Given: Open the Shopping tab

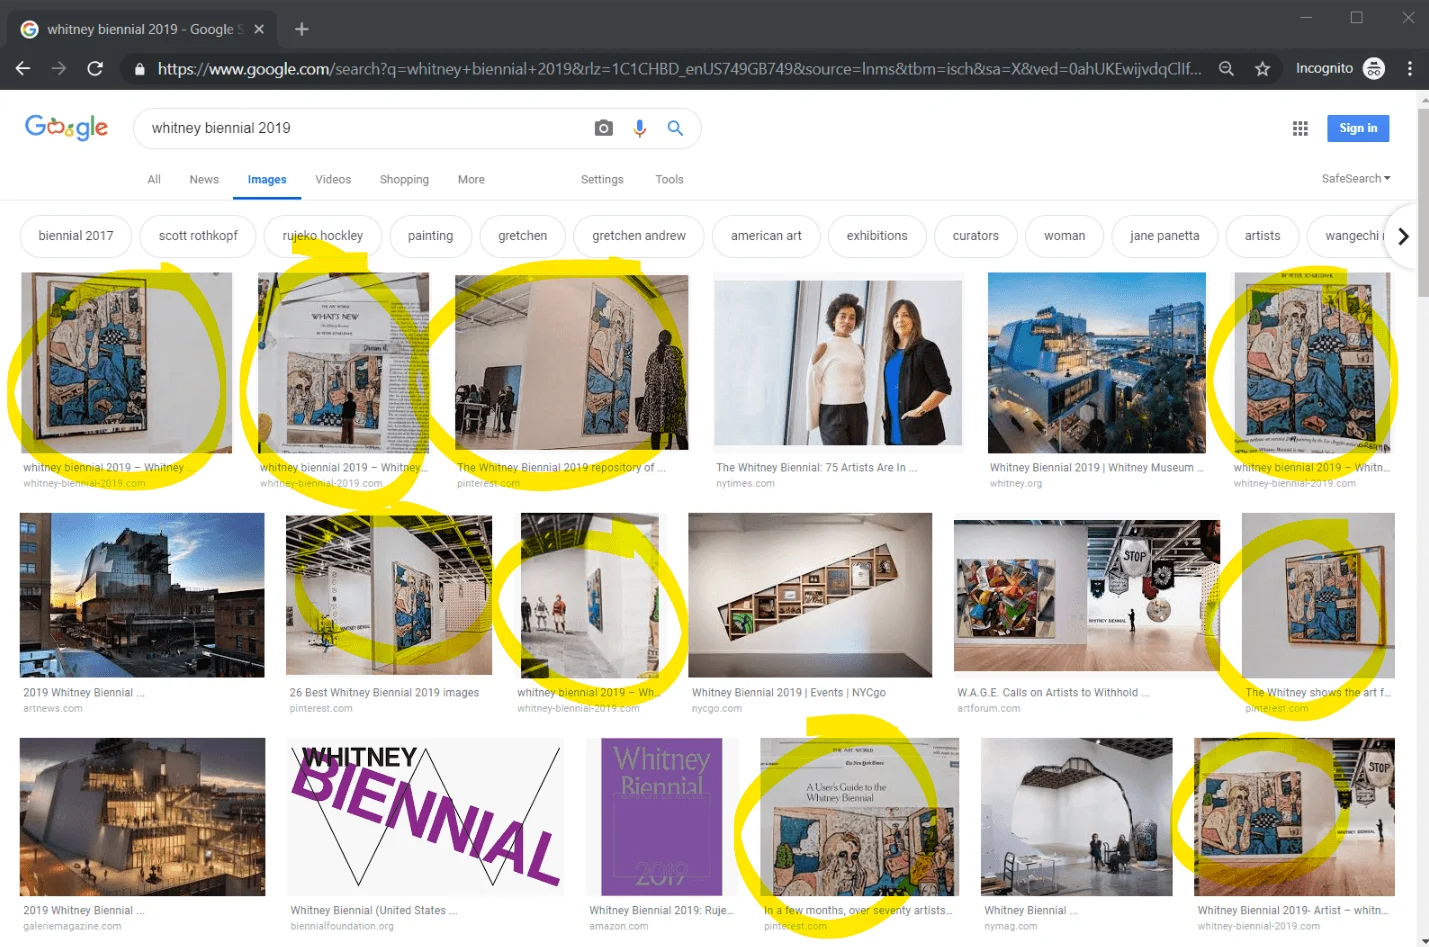Looking at the screenshot, I should pos(404,180).
